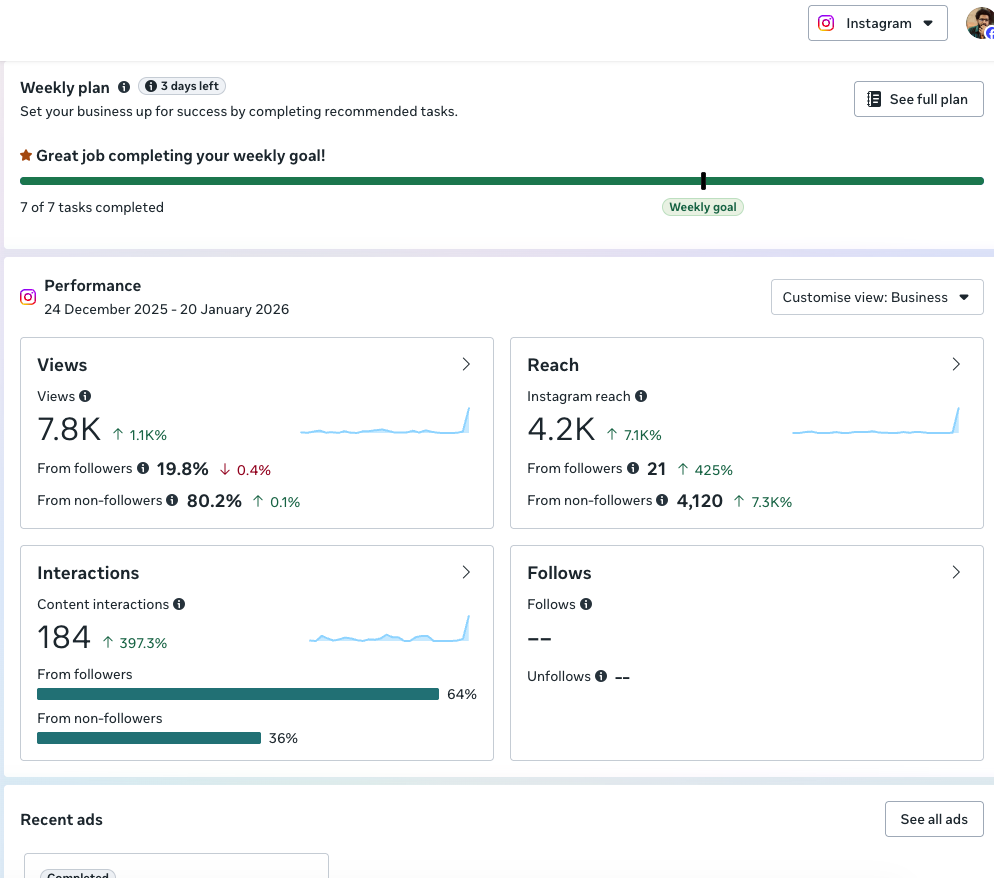This screenshot has height=878, width=994.
Task: Click info icon for Views From followers
Action: (143, 468)
